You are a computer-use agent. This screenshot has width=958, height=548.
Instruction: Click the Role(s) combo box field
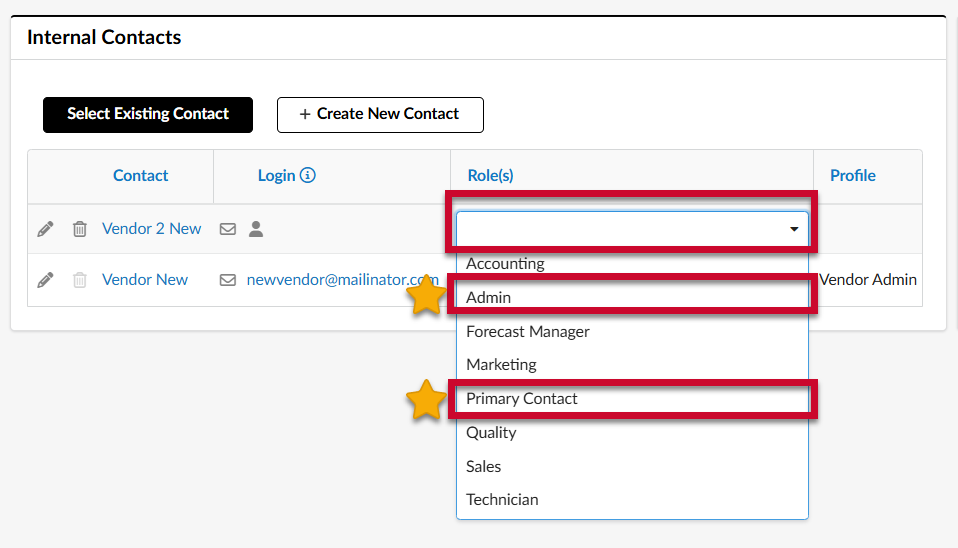tap(632, 229)
